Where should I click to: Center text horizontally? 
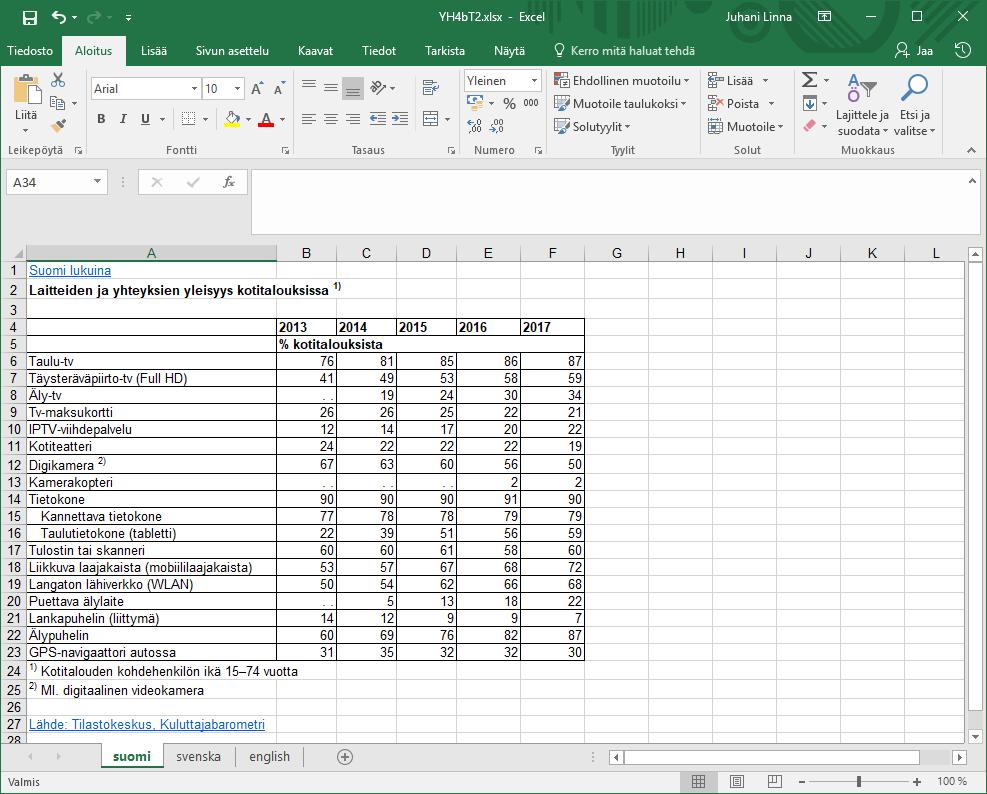[330, 118]
